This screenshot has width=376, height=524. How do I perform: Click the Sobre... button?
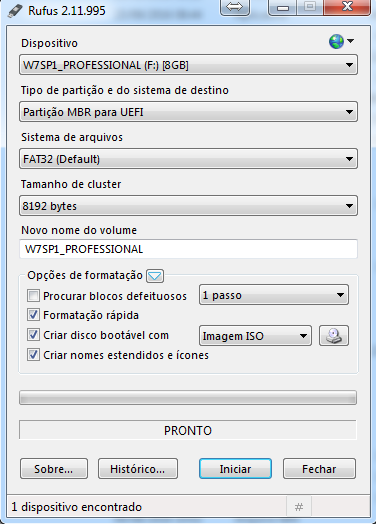pyautogui.click(x=54, y=469)
